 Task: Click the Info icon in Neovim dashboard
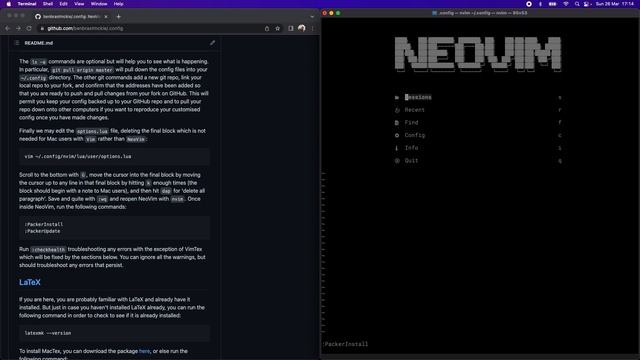coord(397,148)
